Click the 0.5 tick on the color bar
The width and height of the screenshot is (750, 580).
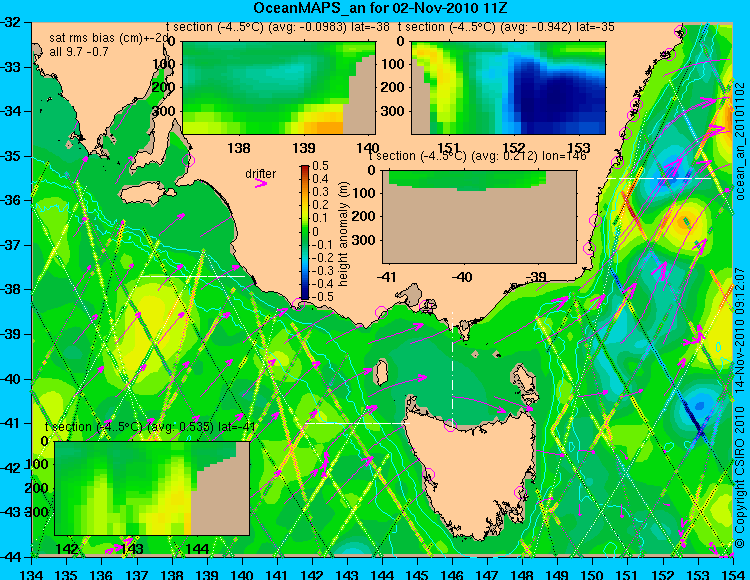pyautogui.click(x=320, y=166)
